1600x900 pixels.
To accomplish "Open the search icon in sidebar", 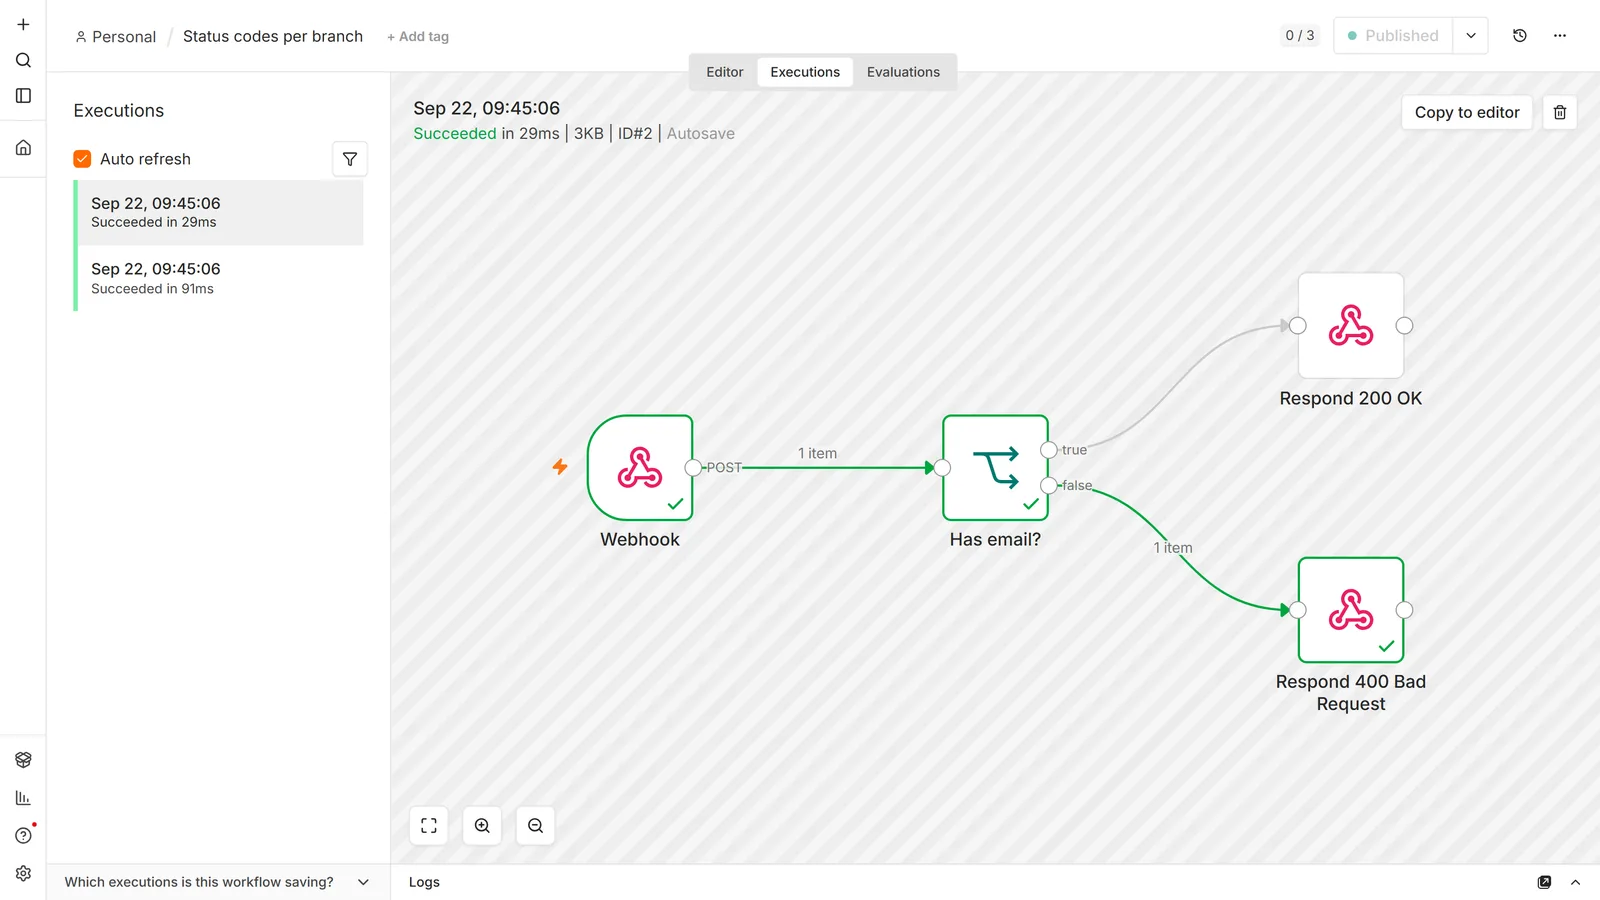I will (x=23, y=60).
